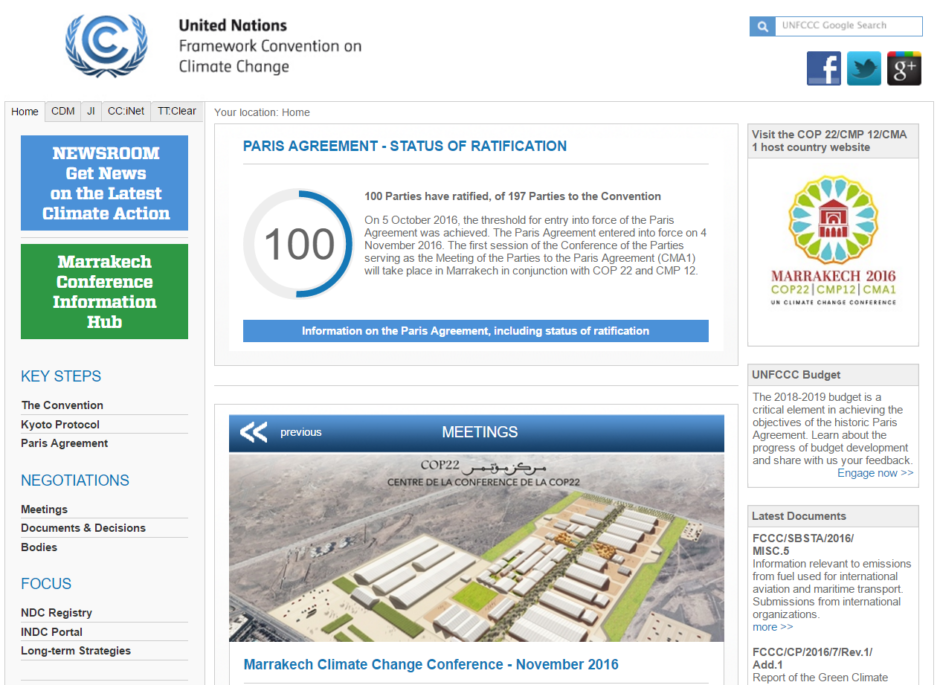Click the UNFCCC Budget panel header
This screenshot has width=940, height=685.
[833, 375]
